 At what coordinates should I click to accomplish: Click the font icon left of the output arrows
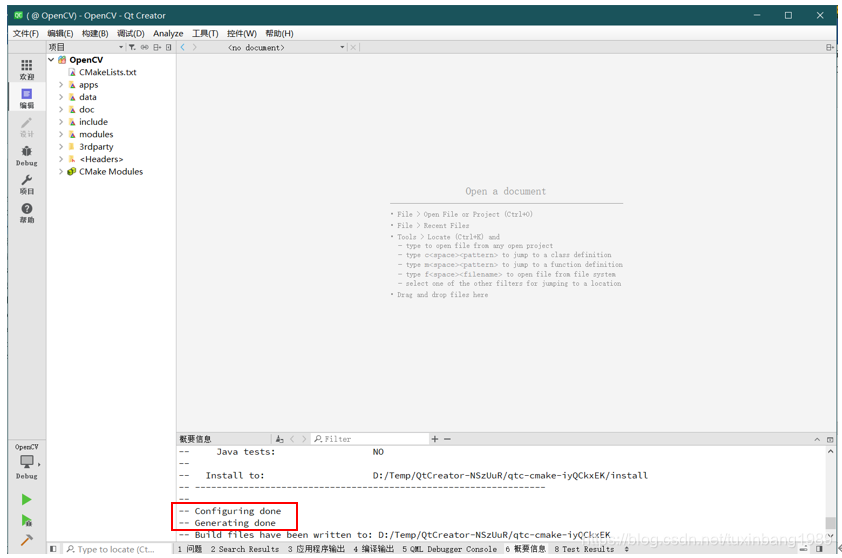pyautogui.click(x=279, y=439)
